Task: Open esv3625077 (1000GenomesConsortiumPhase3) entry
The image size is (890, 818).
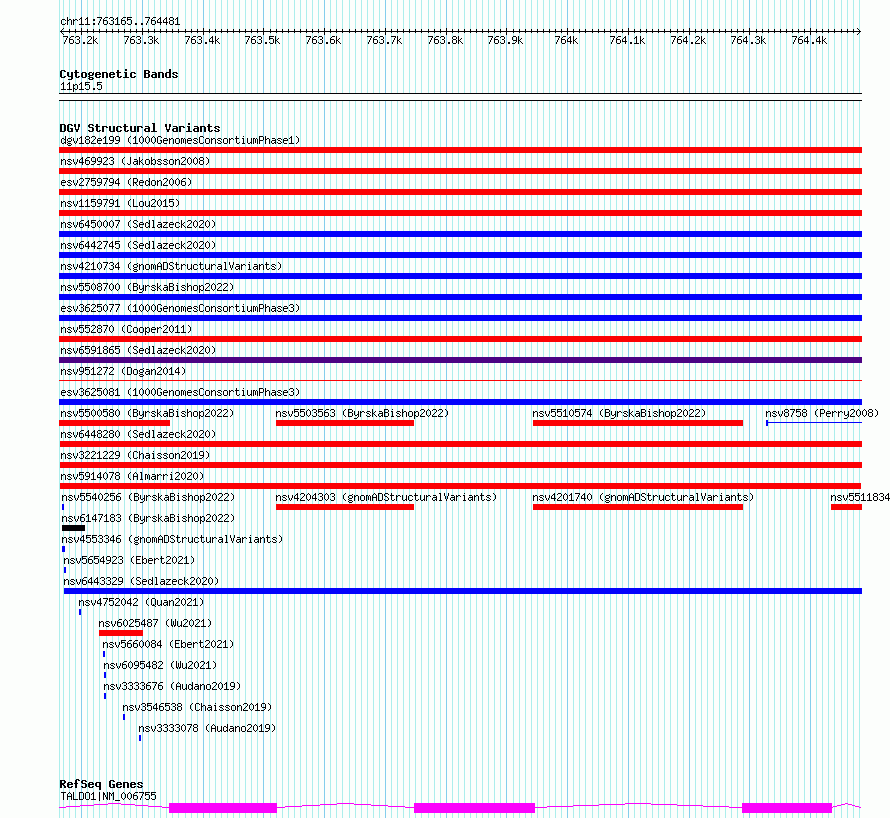Action: (180, 308)
